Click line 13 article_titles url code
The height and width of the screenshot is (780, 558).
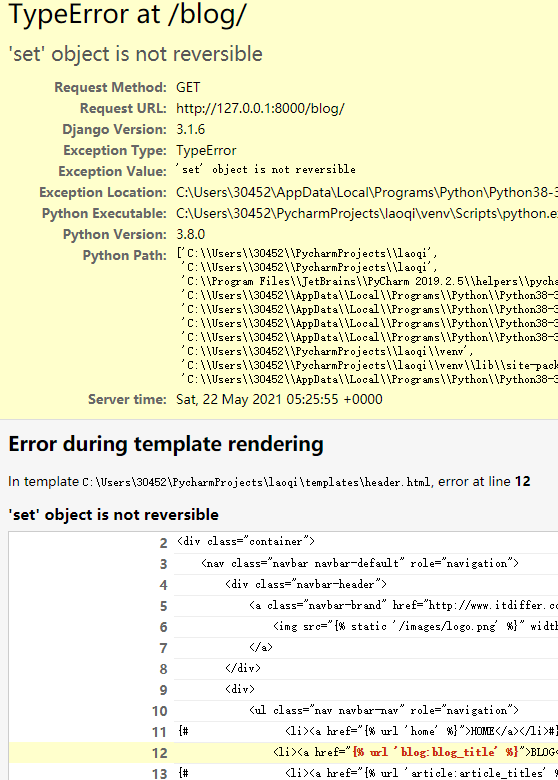[x=368, y=773]
